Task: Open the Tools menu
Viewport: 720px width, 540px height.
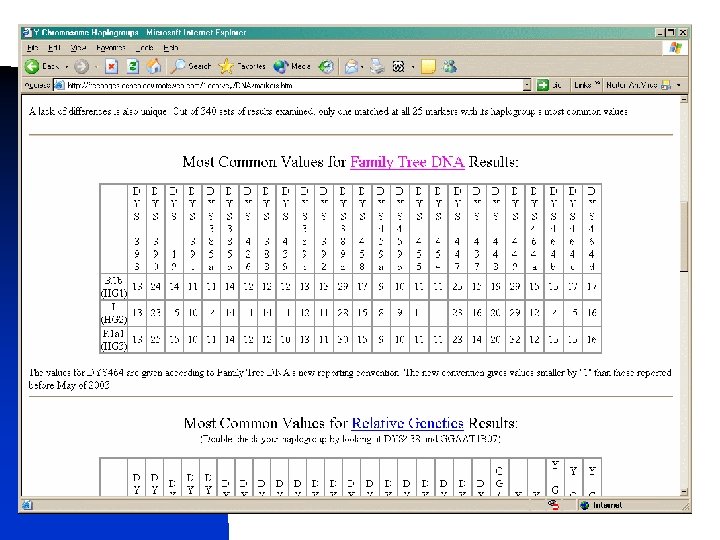Action: point(144,47)
